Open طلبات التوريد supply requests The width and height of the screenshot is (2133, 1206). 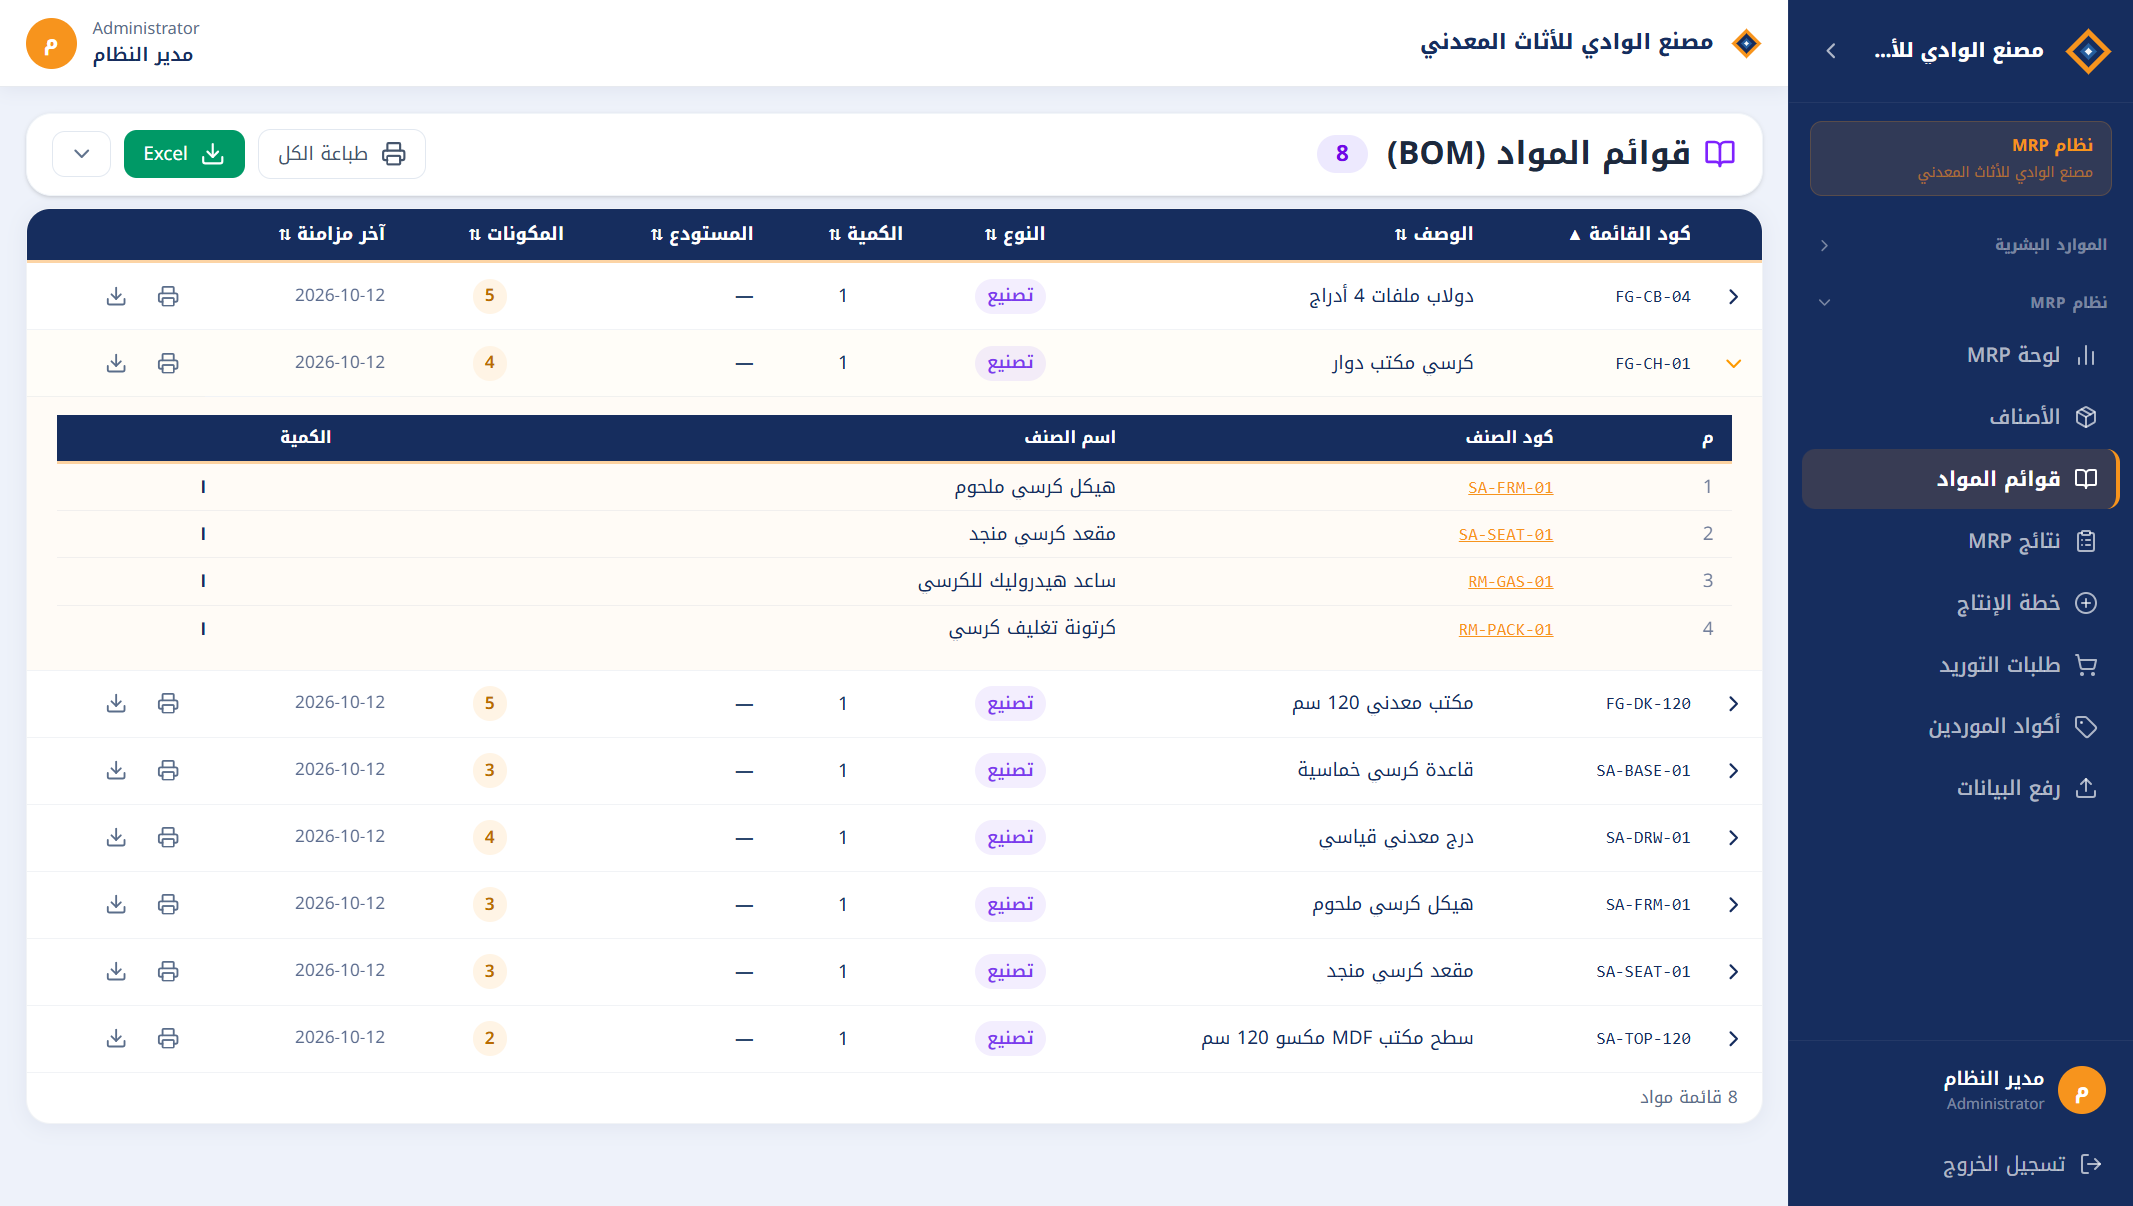pyautogui.click(x=1959, y=665)
